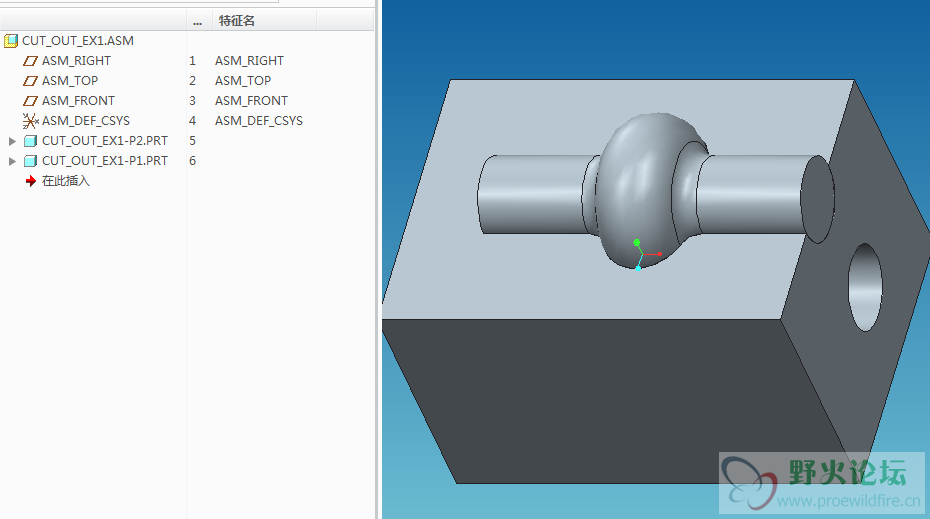The image size is (930, 519).
Task: Click the ASM_RIGHT datum plane icon
Action: pos(30,61)
